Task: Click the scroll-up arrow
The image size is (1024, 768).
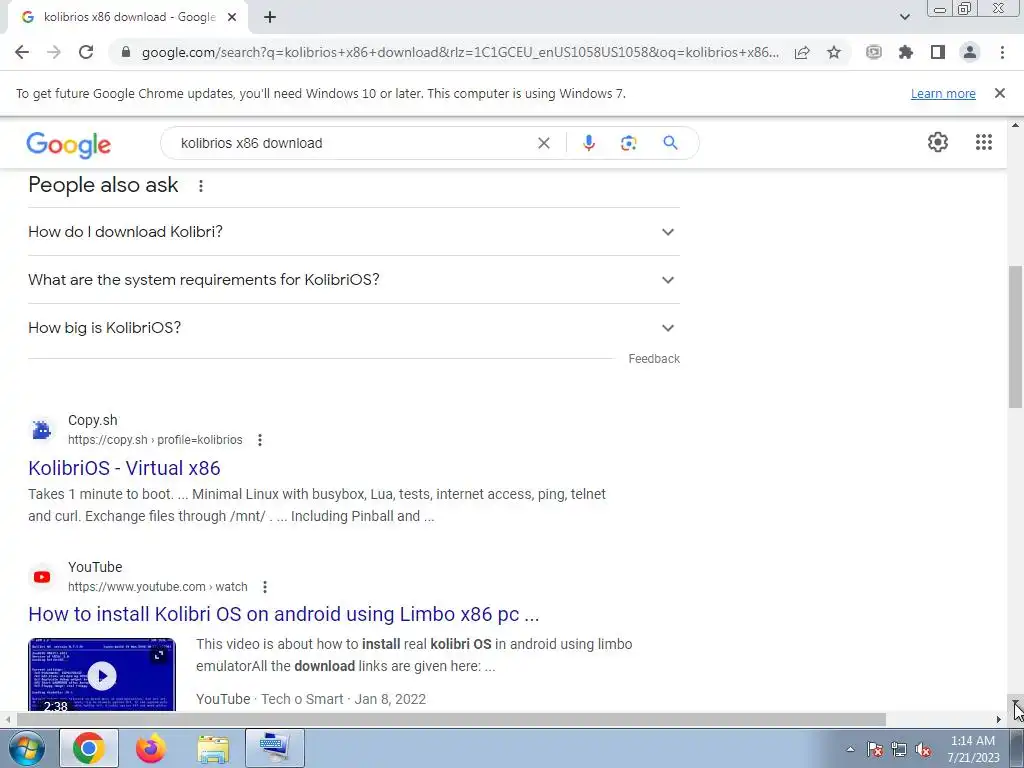Action: [1016, 125]
